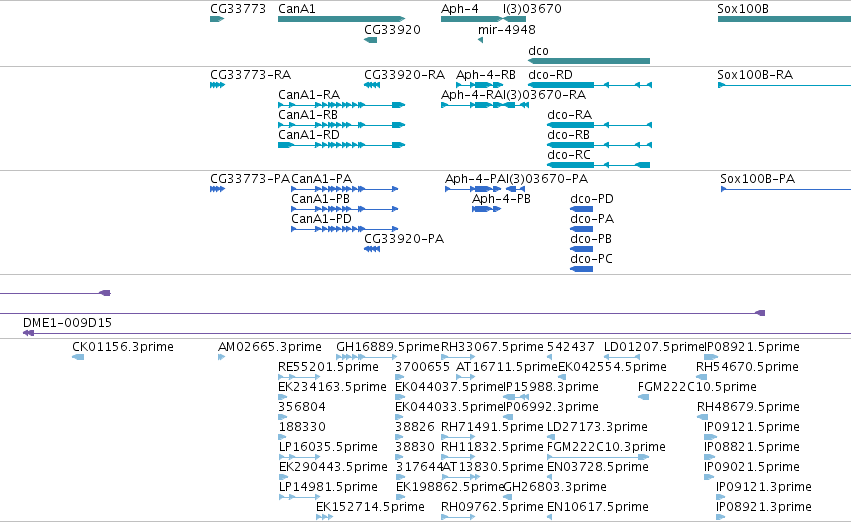Select EST GH26803.3prime
851x522 pixels.
tap(555, 487)
